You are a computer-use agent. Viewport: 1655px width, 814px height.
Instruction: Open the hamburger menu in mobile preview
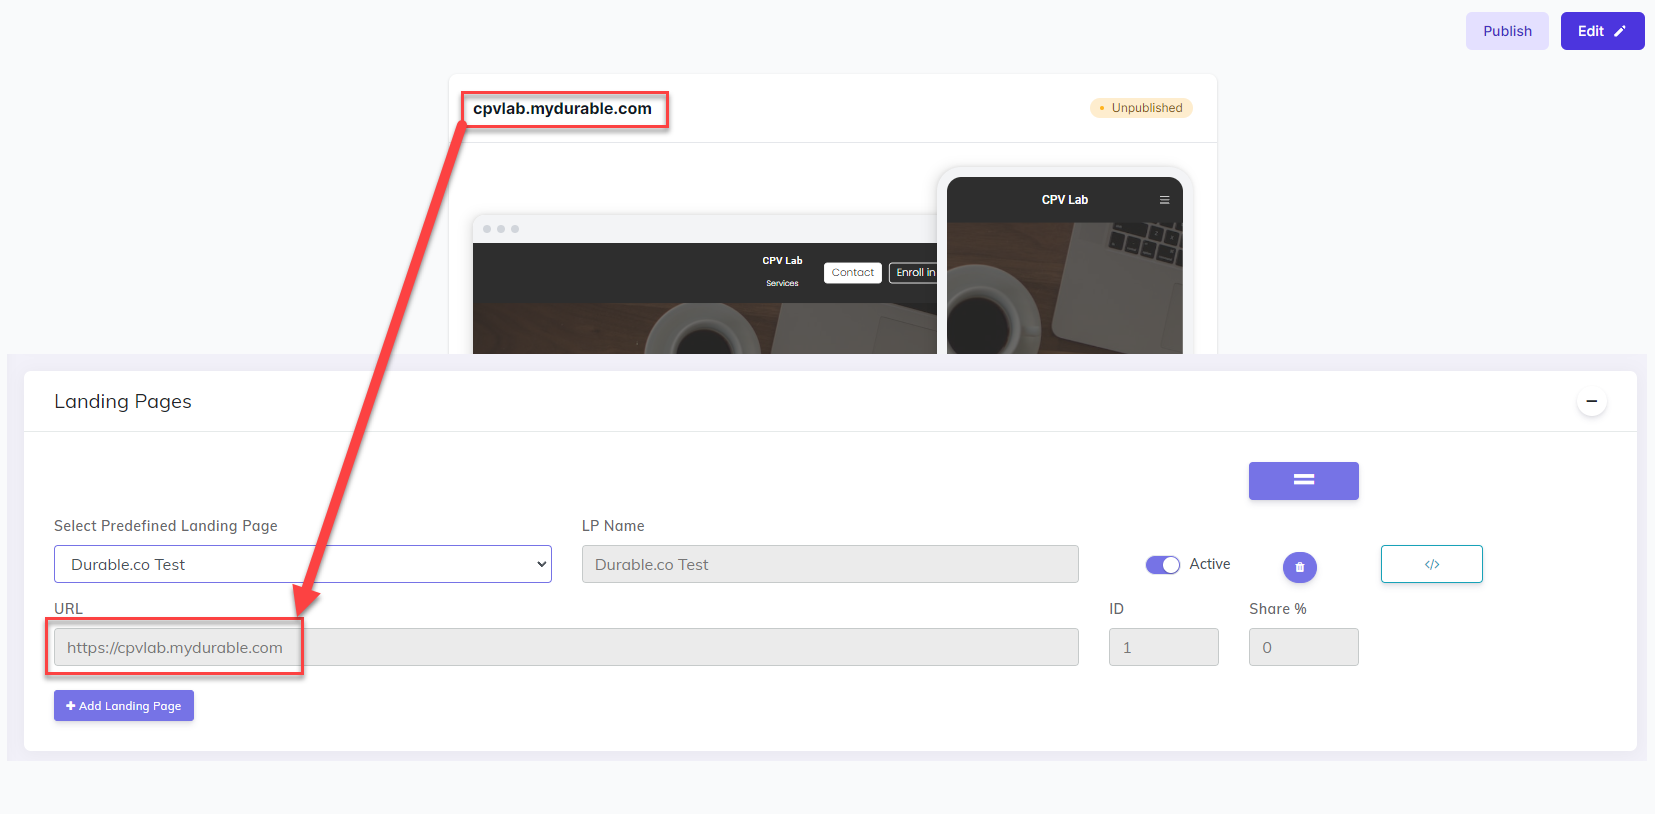point(1164,200)
